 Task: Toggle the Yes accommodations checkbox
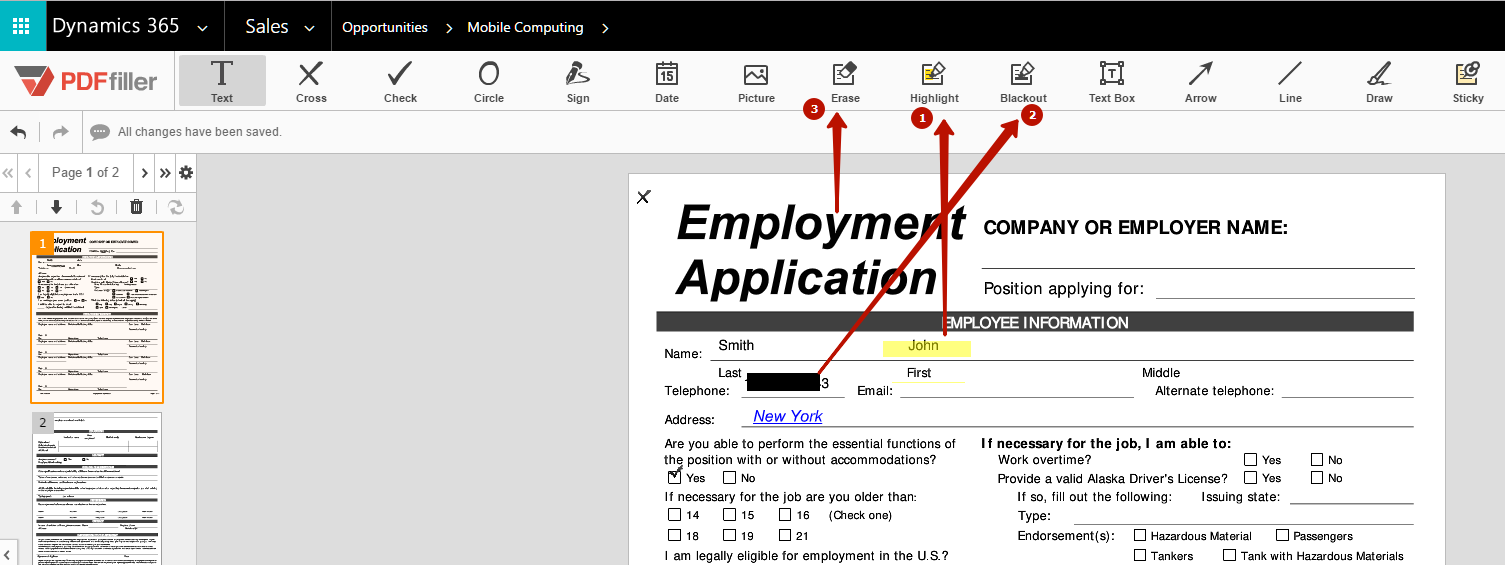click(x=675, y=477)
